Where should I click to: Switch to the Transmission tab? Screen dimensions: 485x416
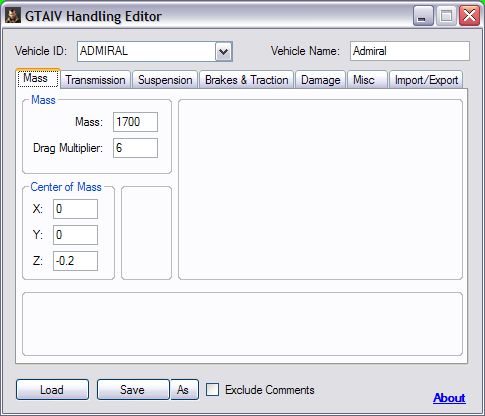95,80
